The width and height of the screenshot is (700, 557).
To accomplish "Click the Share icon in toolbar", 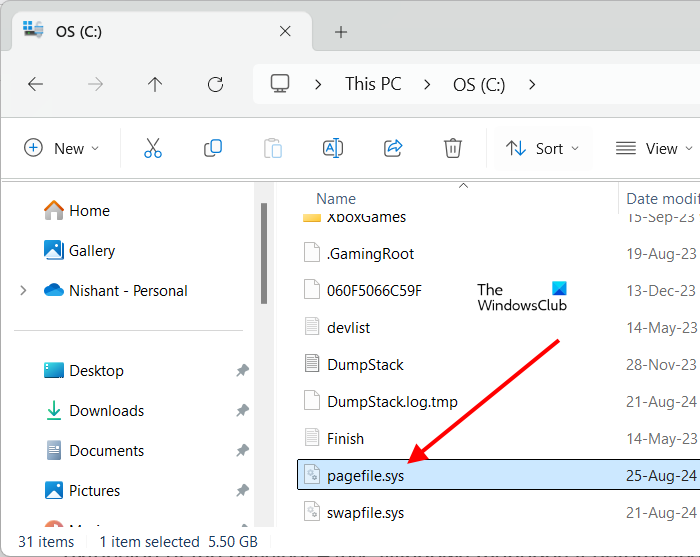I will [x=393, y=148].
